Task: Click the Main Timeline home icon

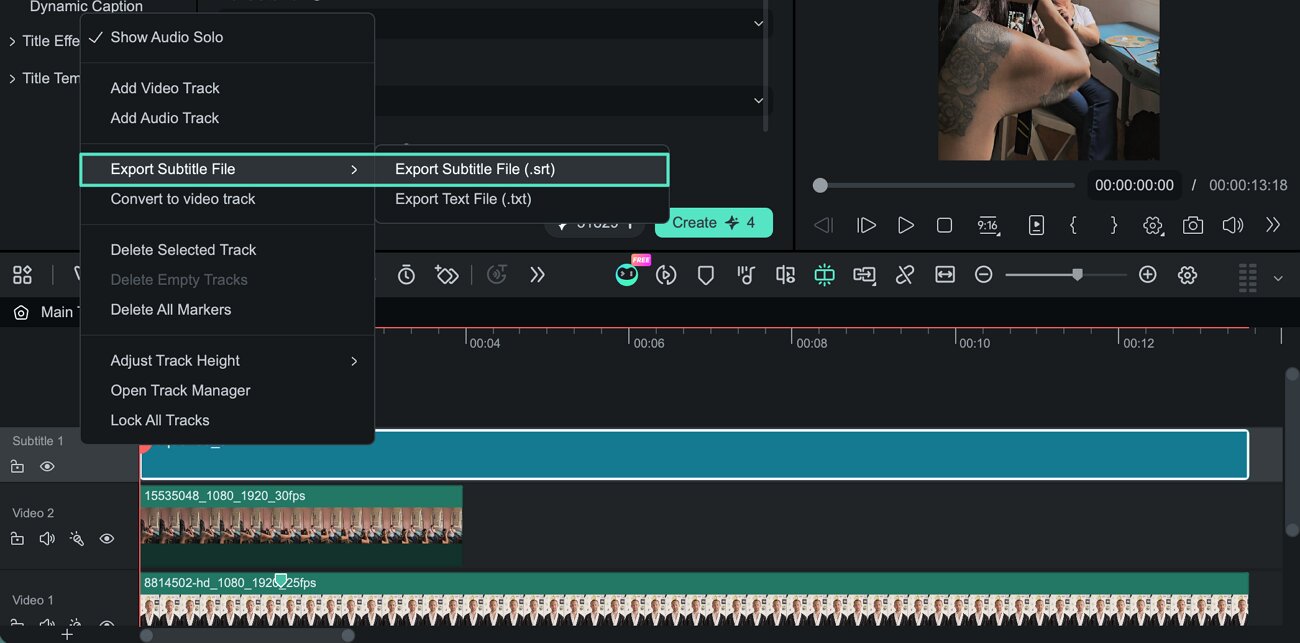Action: click(x=21, y=312)
